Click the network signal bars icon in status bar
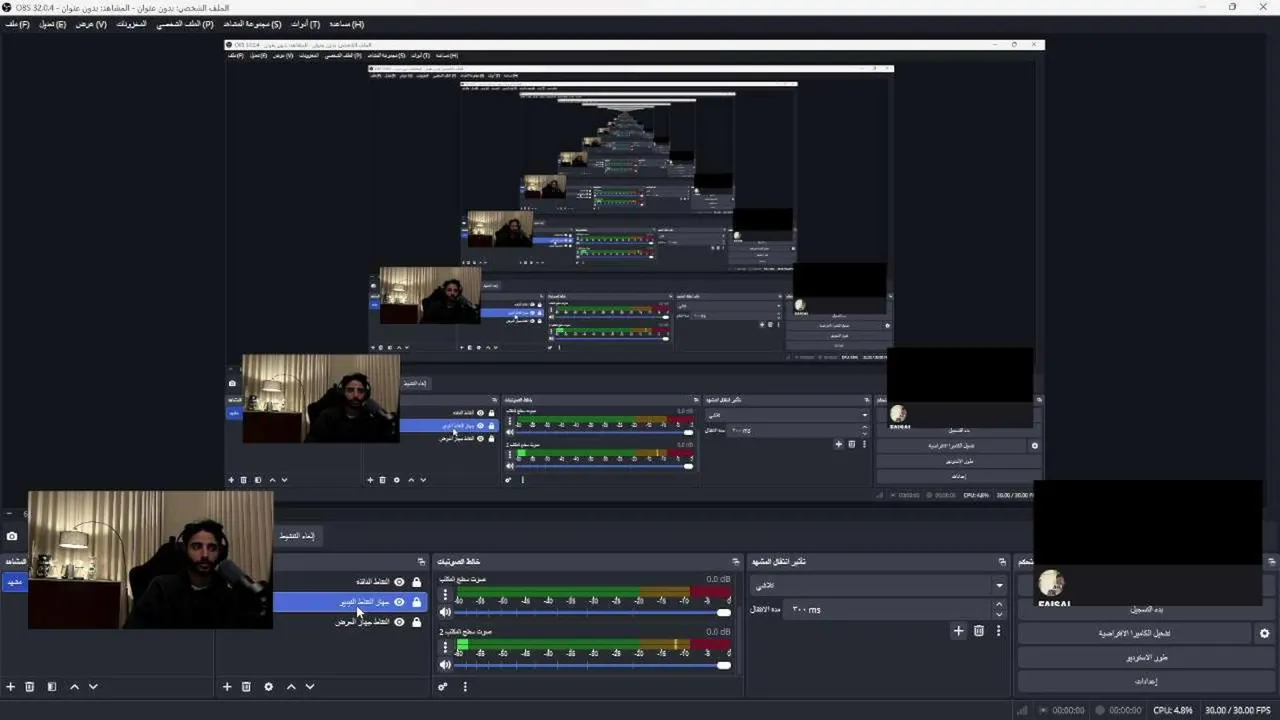1280x720 pixels. pyautogui.click(x=1021, y=710)
